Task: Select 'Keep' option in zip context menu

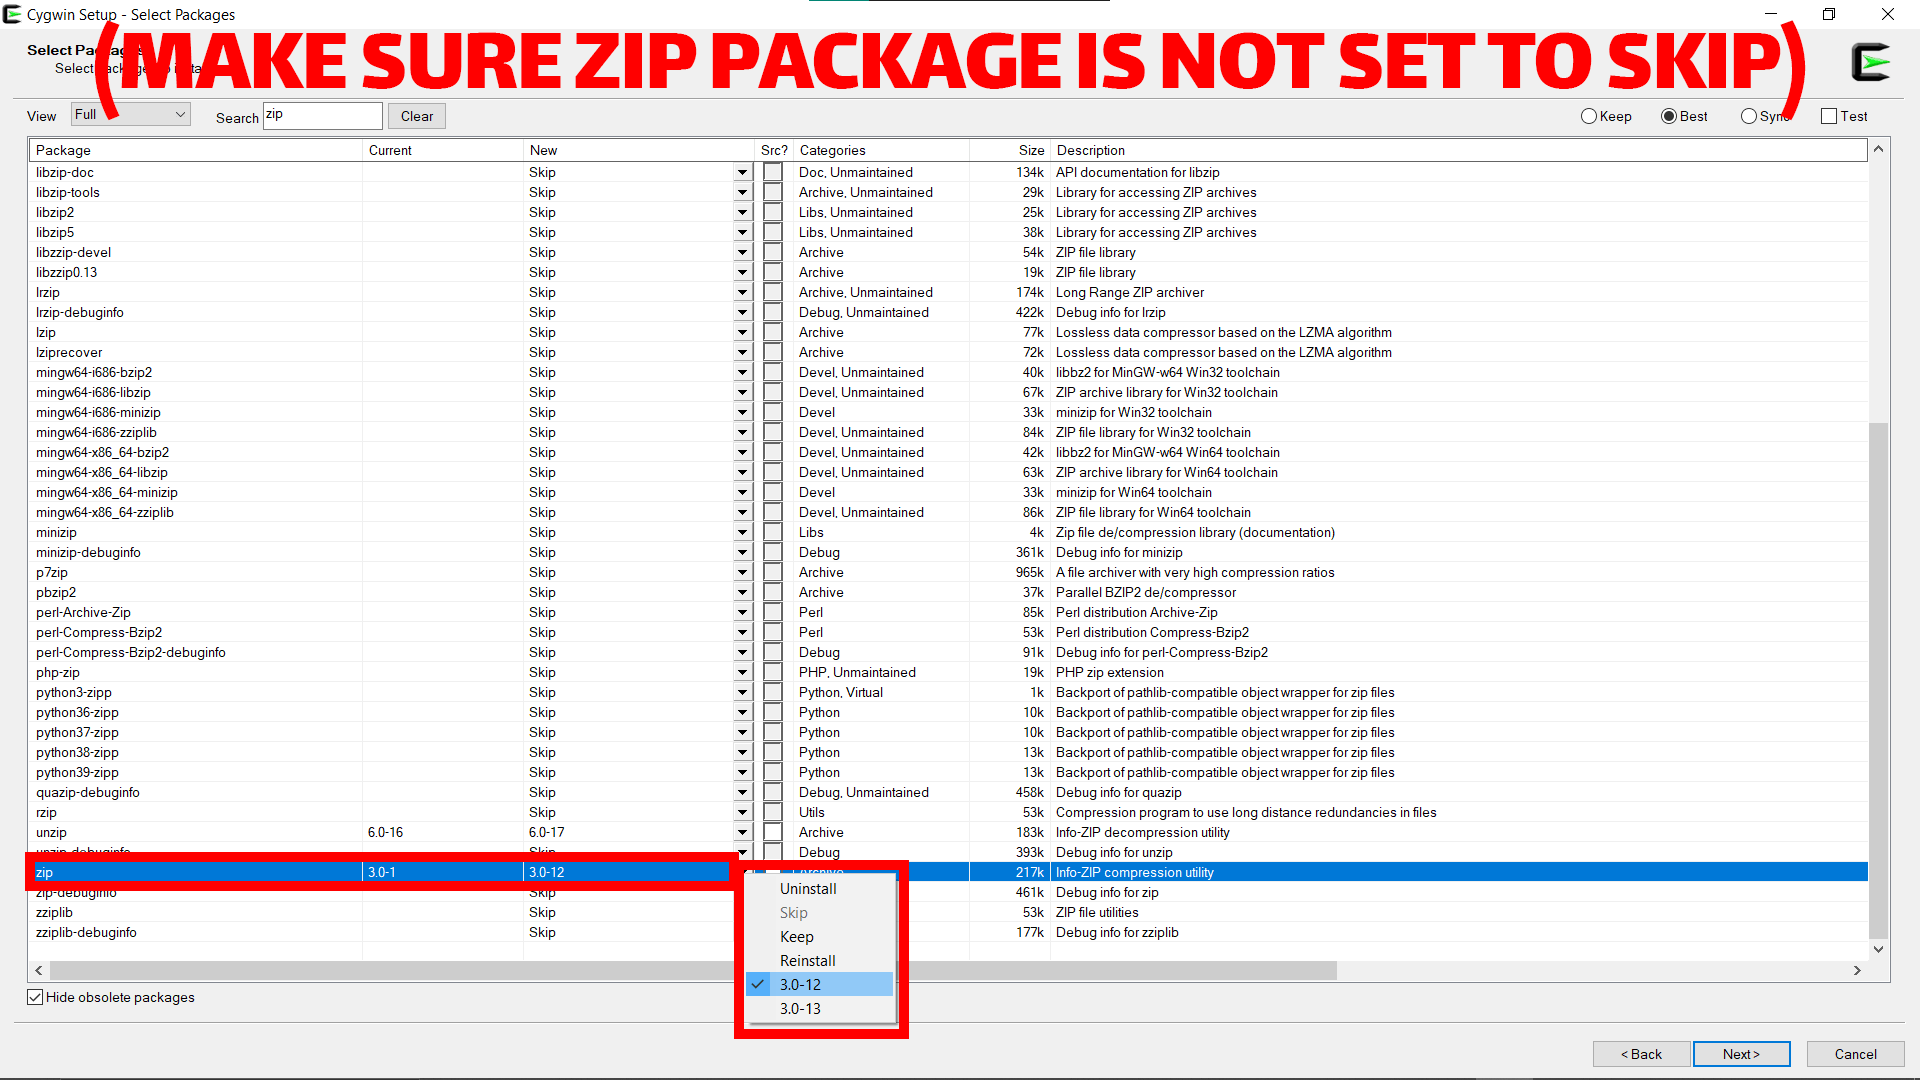Action: [x=798, y=936]
